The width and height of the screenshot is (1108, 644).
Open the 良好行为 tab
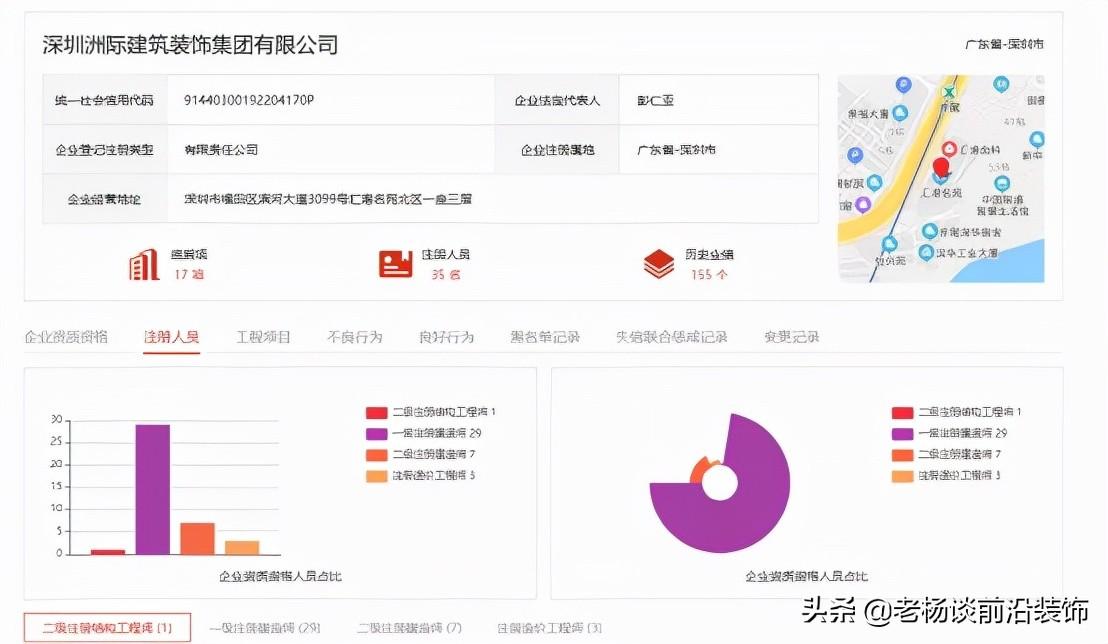pos(446,337)
